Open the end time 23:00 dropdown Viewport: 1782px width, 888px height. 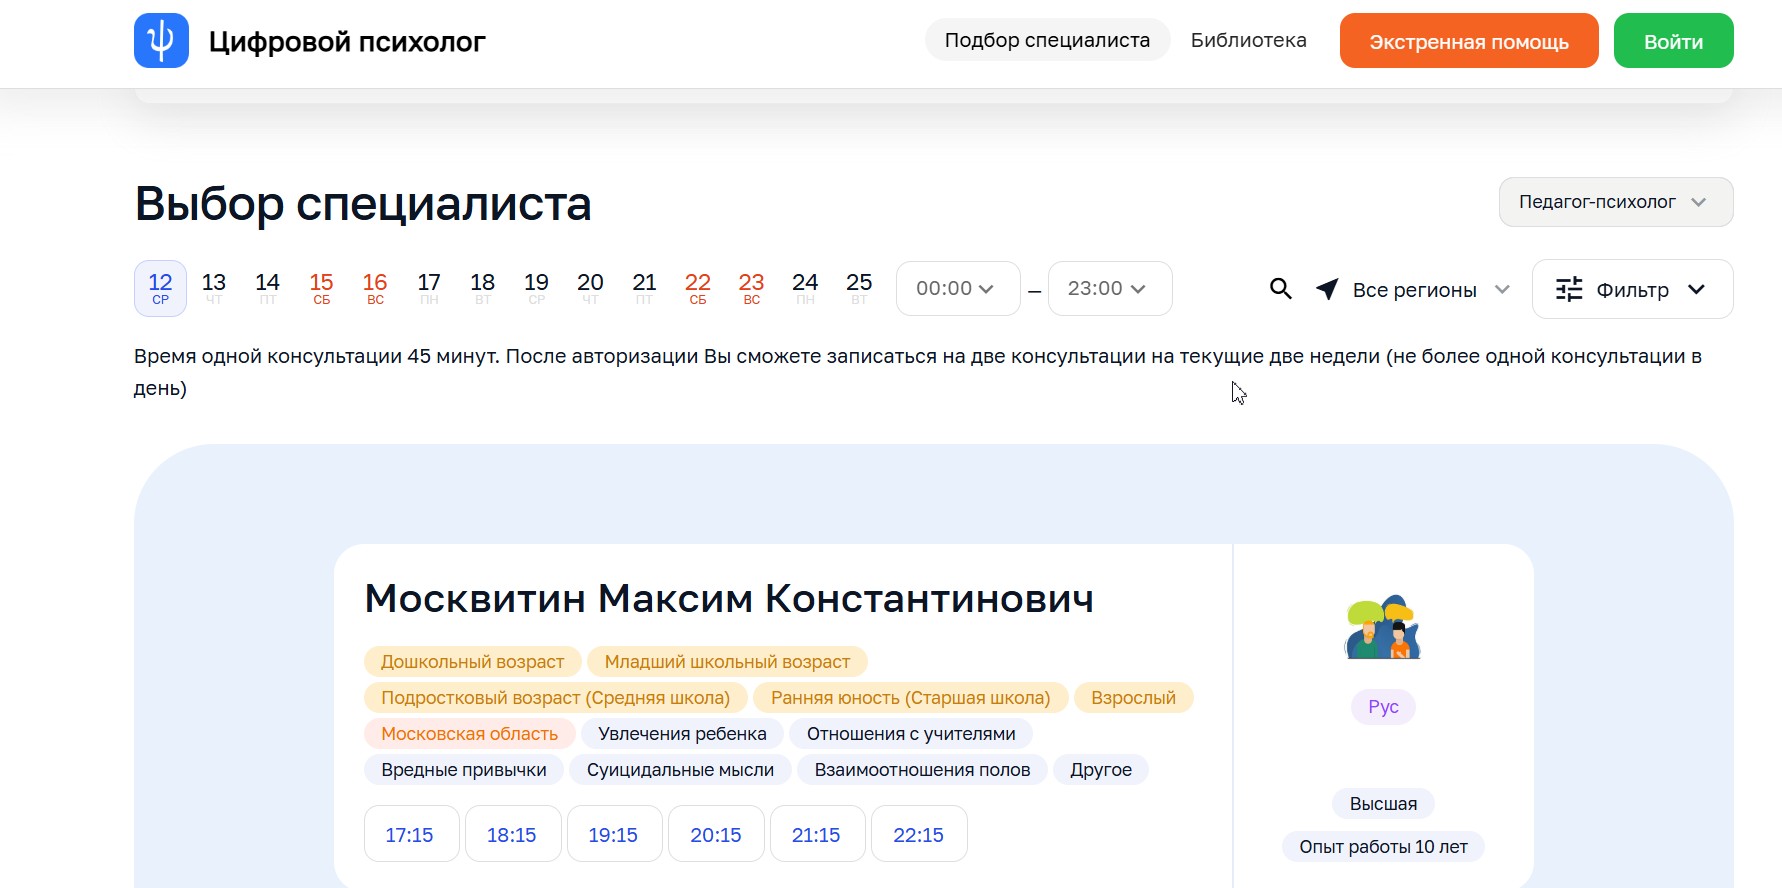(1109, 289)
